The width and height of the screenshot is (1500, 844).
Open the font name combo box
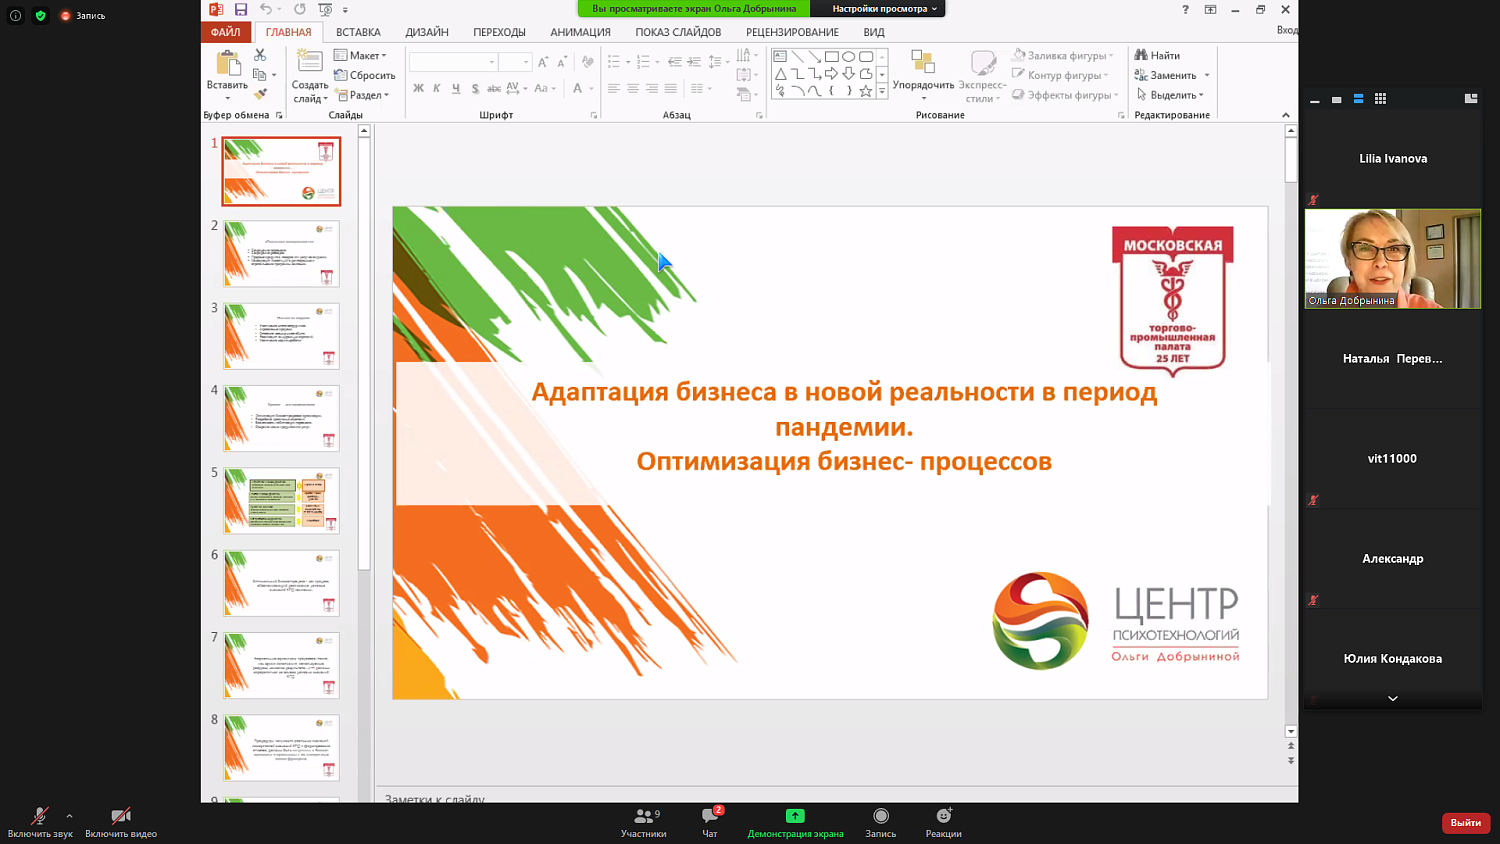pyautogui.click(x=453, y=62)
